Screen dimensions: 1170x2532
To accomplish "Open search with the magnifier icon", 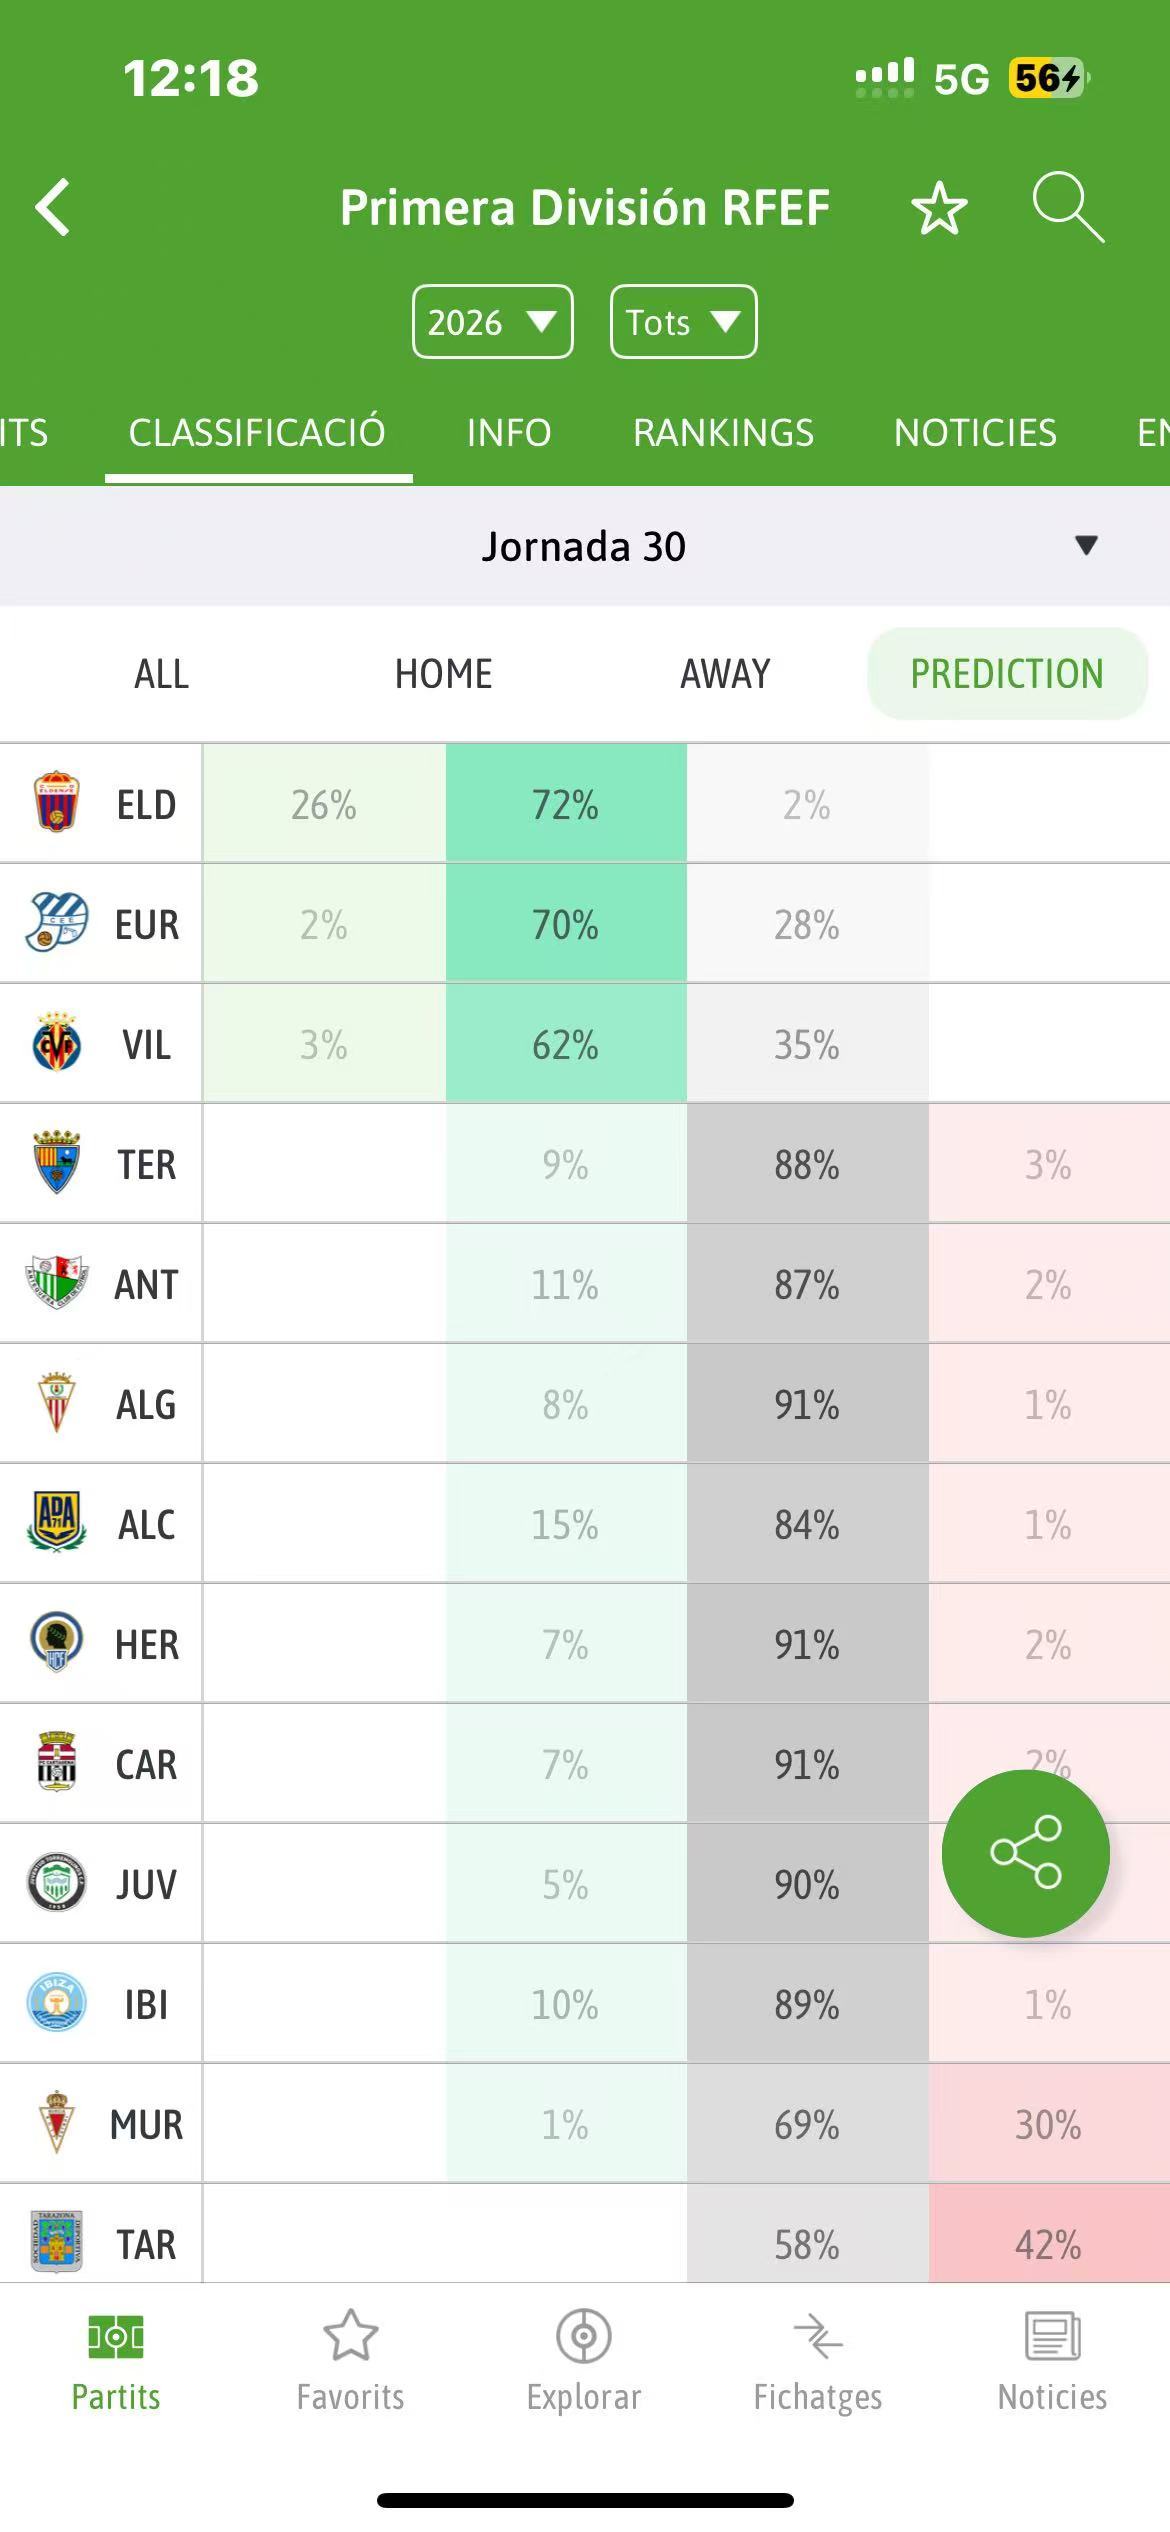I will (x=1067, y=207).
